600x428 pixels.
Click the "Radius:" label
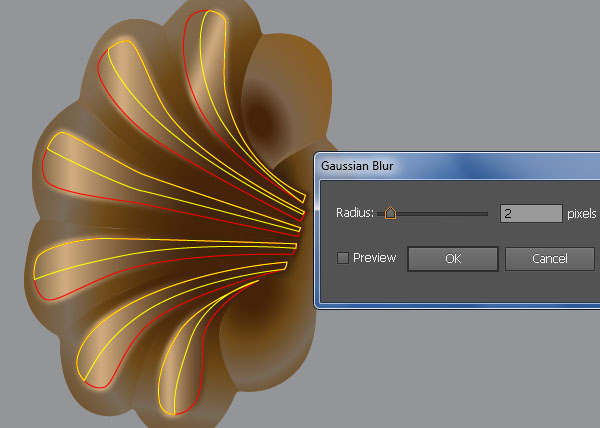coord(355,213)
